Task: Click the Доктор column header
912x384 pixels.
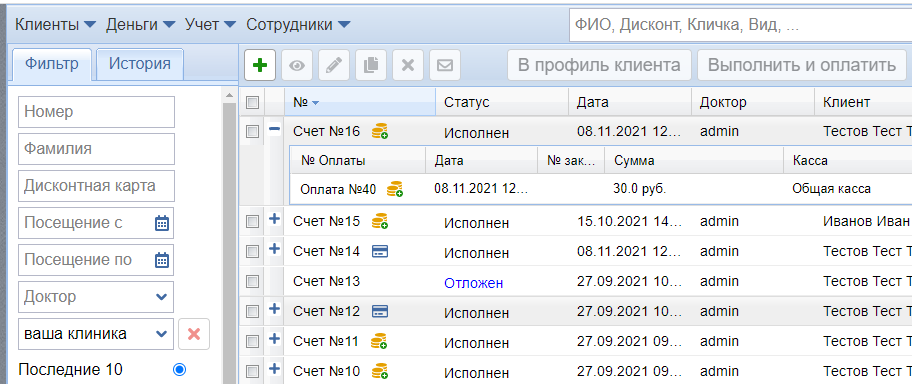Action: point(753,102)
